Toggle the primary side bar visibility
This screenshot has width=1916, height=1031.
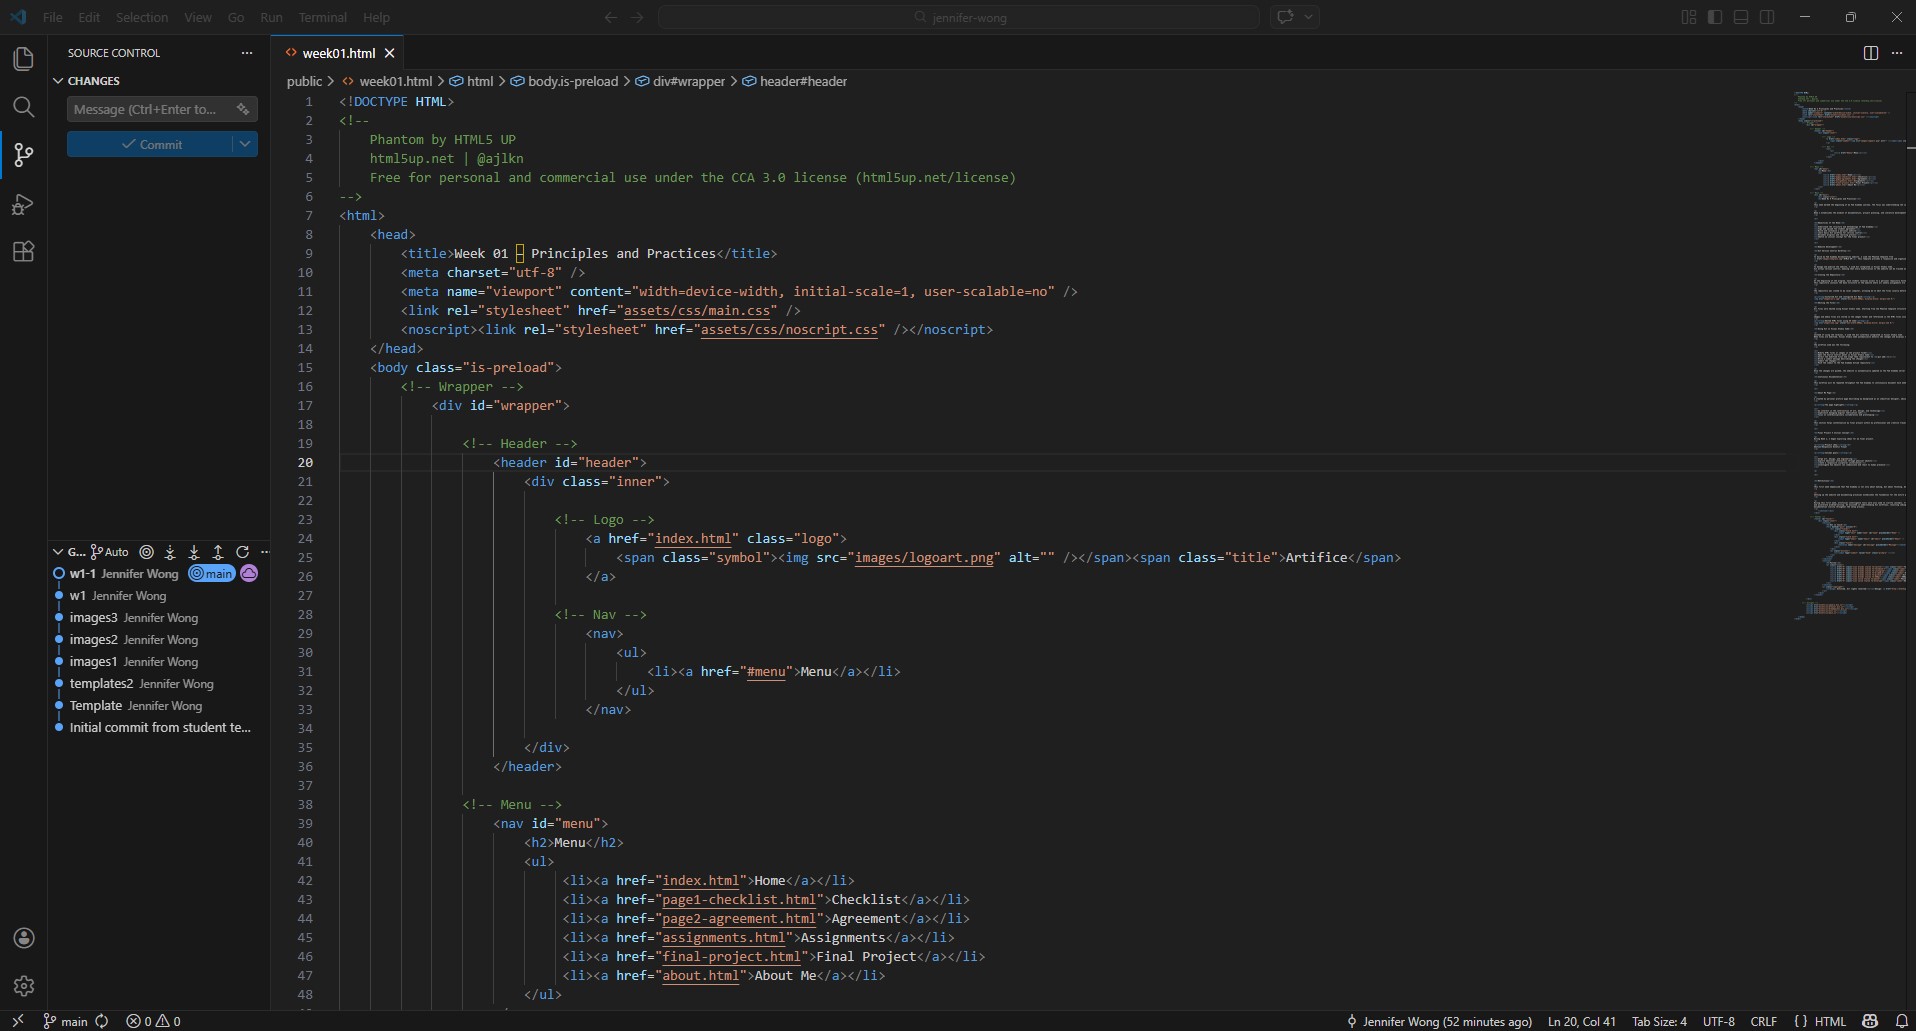(1715, 17)
